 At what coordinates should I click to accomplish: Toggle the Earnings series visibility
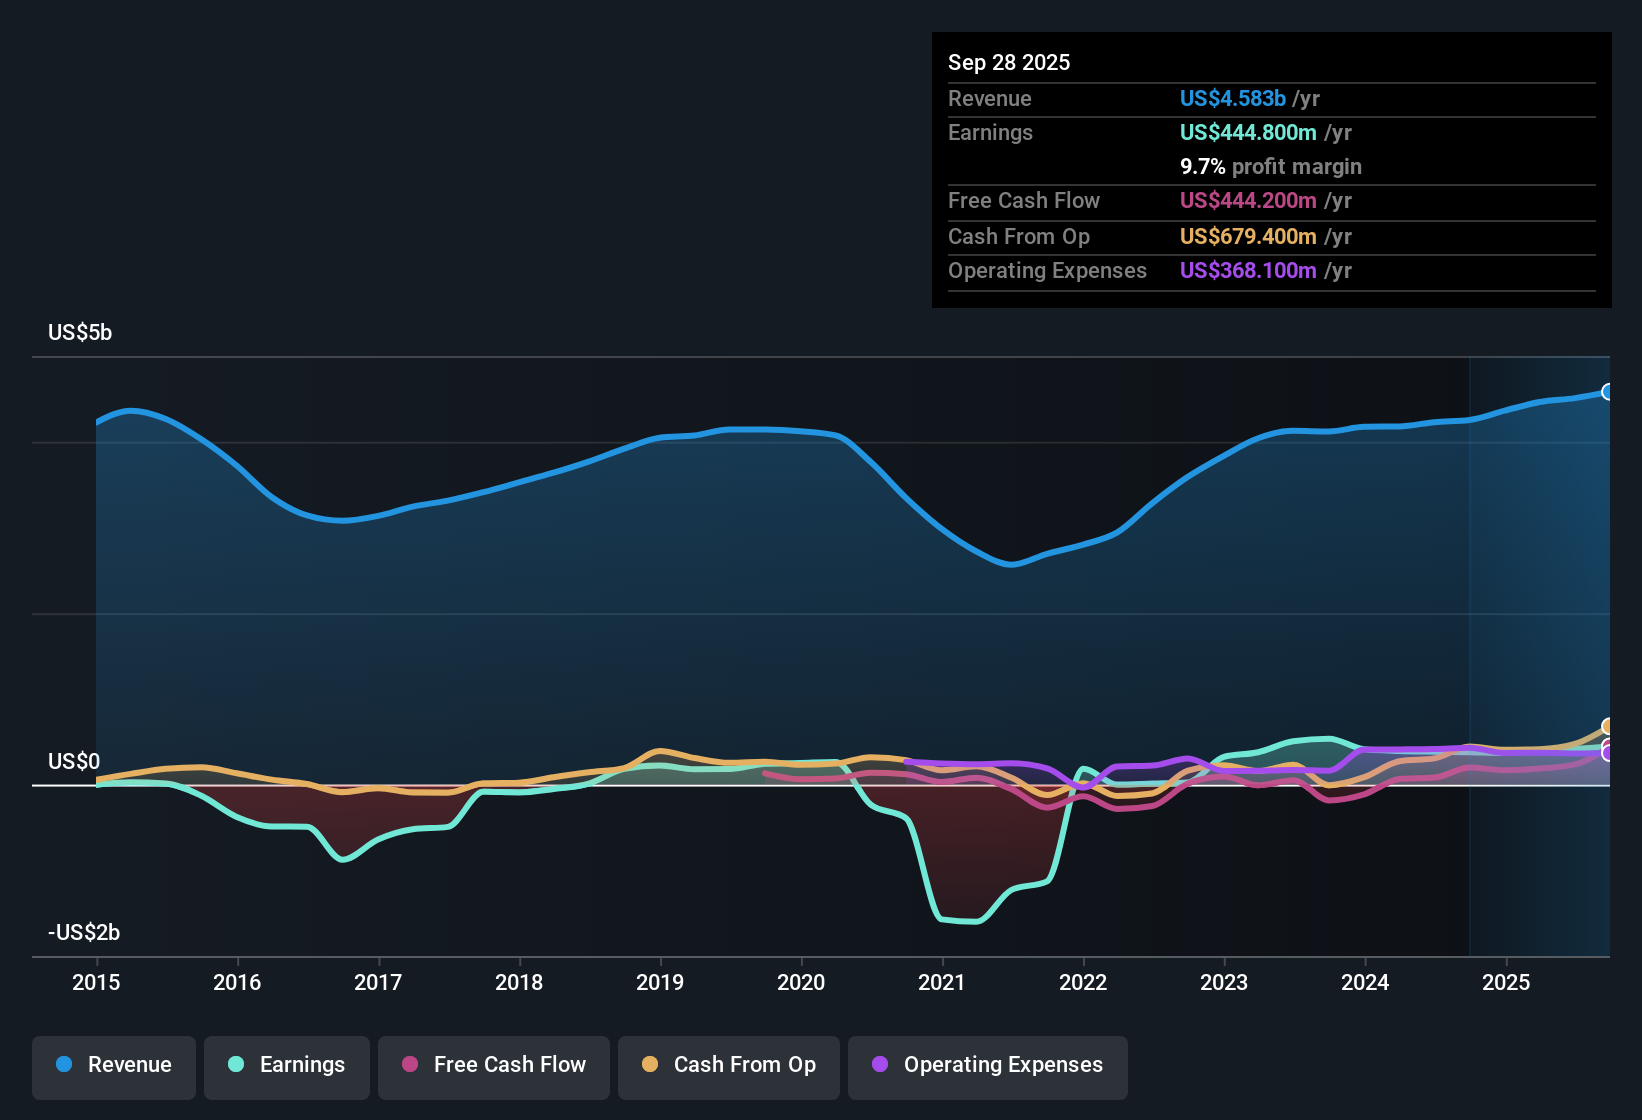[x=287, y=1065]
